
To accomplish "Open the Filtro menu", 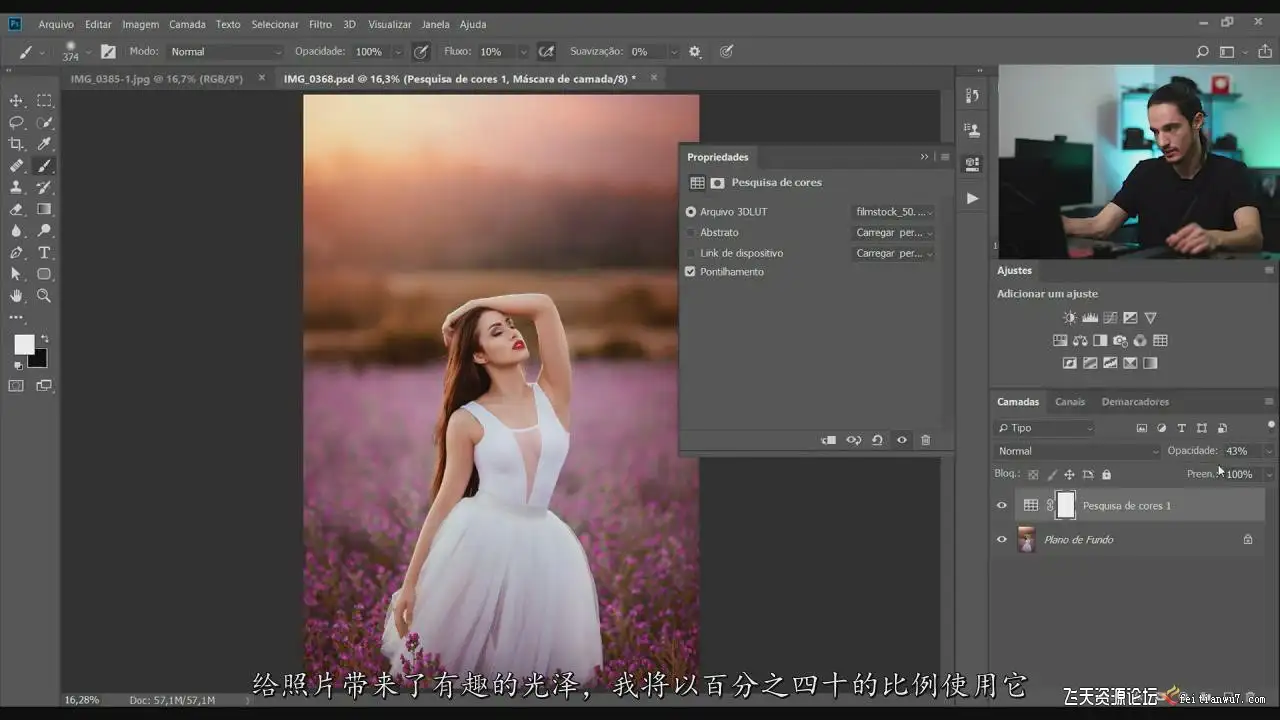I will coord(320,24).
